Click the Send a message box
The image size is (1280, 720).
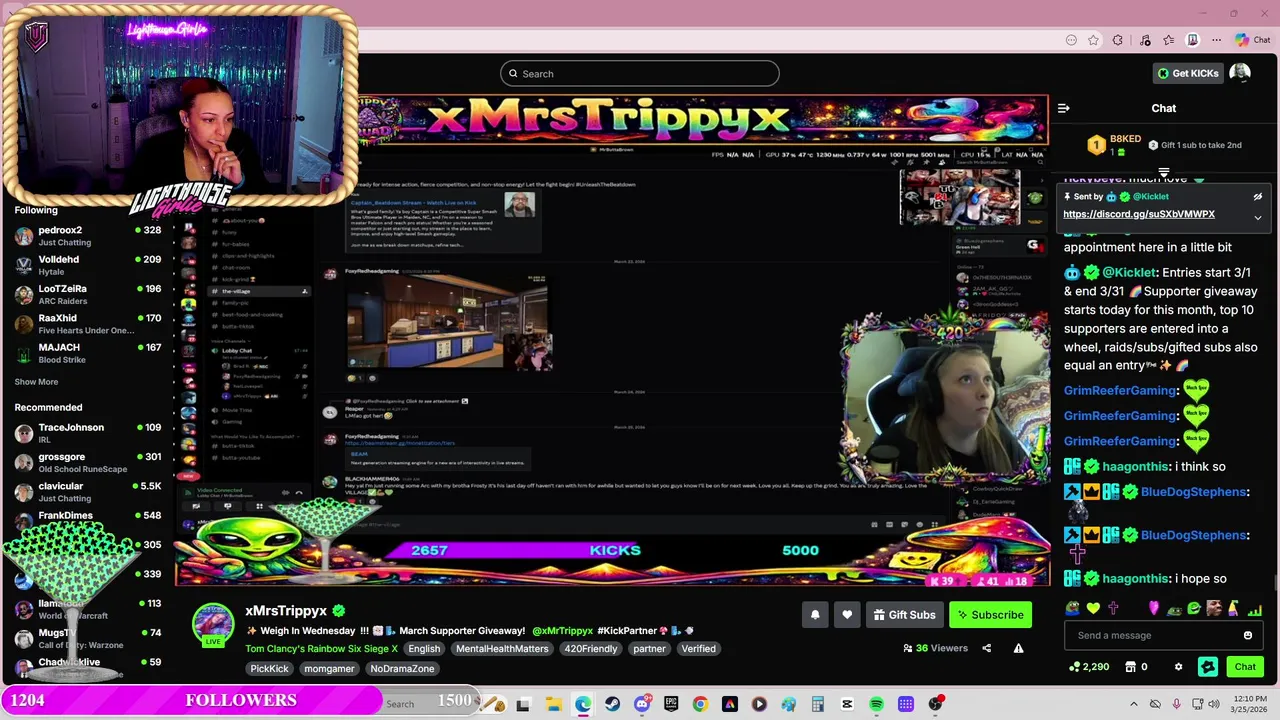pyautogui.click(x=1165, y=635)
